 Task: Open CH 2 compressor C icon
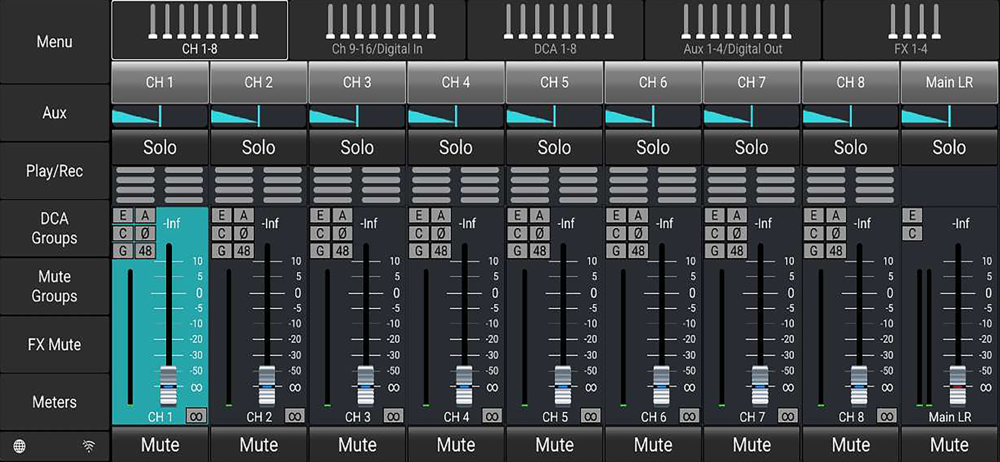coord(221,234)
